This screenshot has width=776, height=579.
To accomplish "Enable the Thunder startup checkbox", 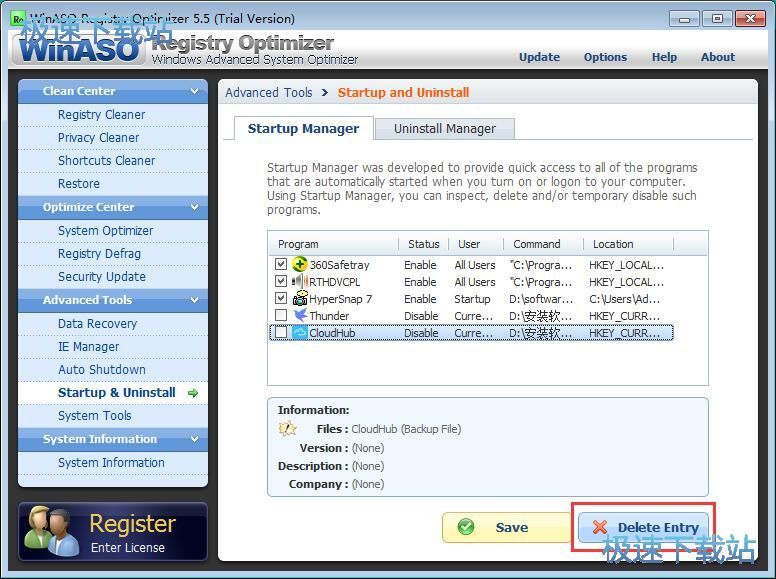I will 281,315.
